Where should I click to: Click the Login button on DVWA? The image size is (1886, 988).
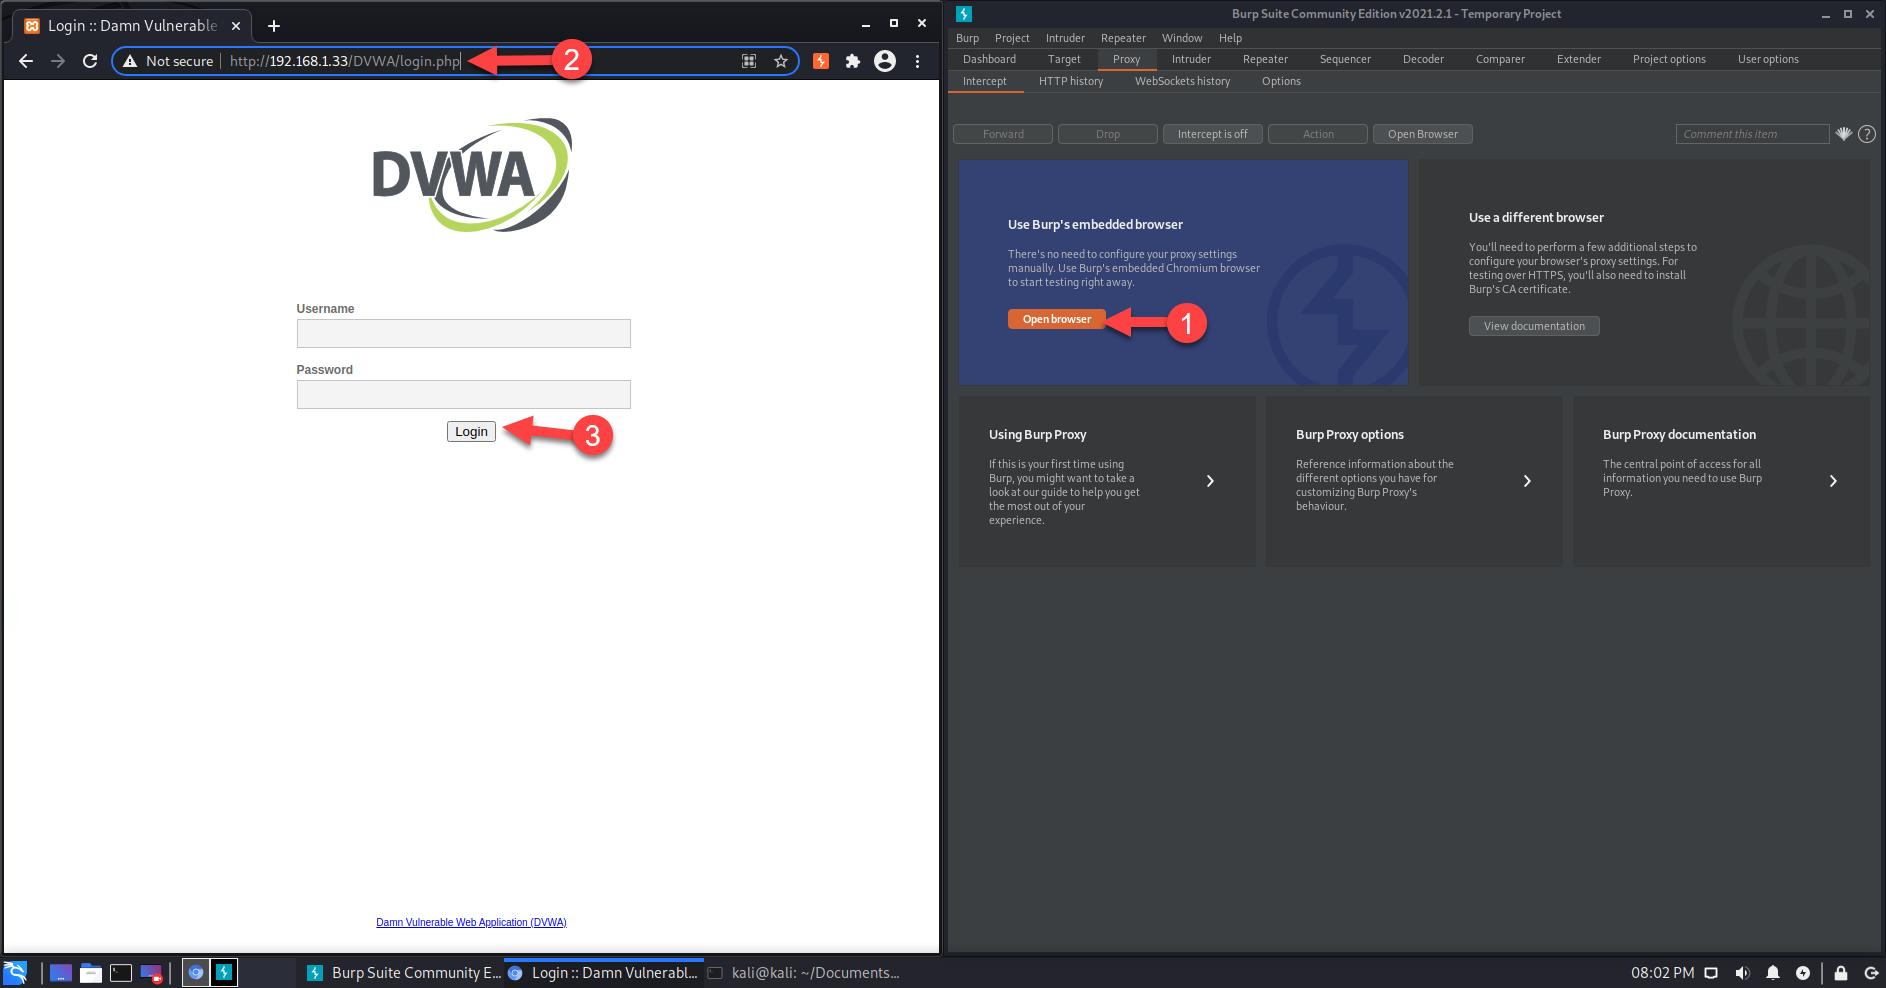coord(471,431)
